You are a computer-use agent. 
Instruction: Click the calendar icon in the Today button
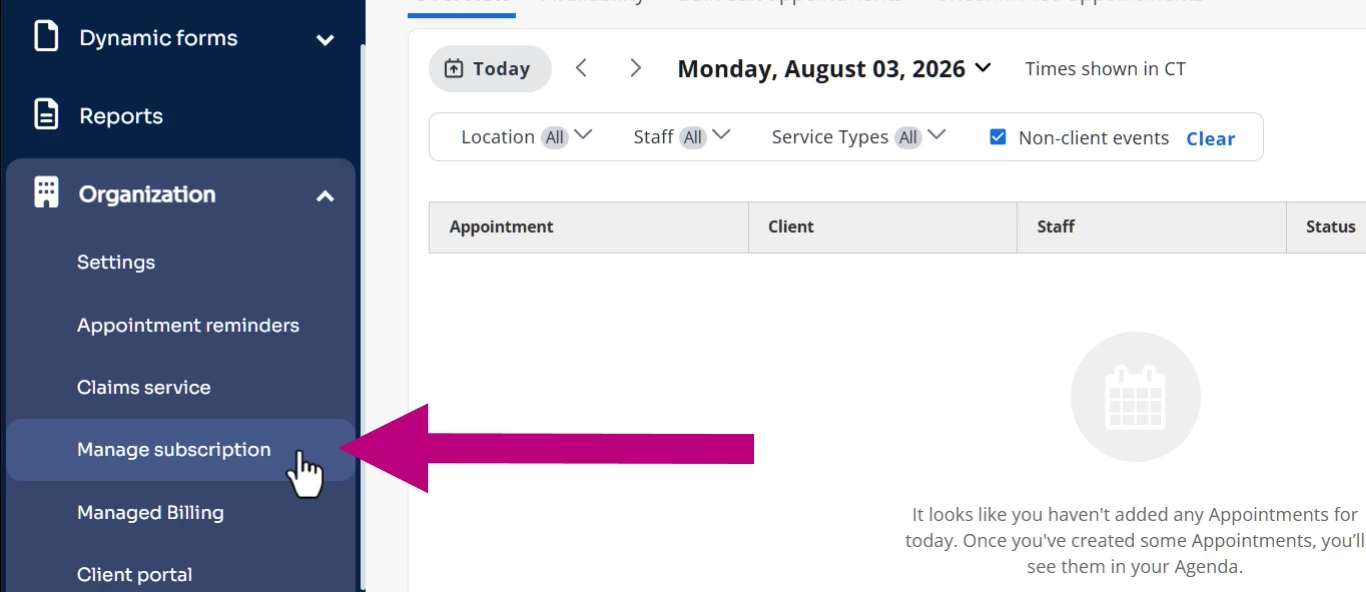pos(454,69)
